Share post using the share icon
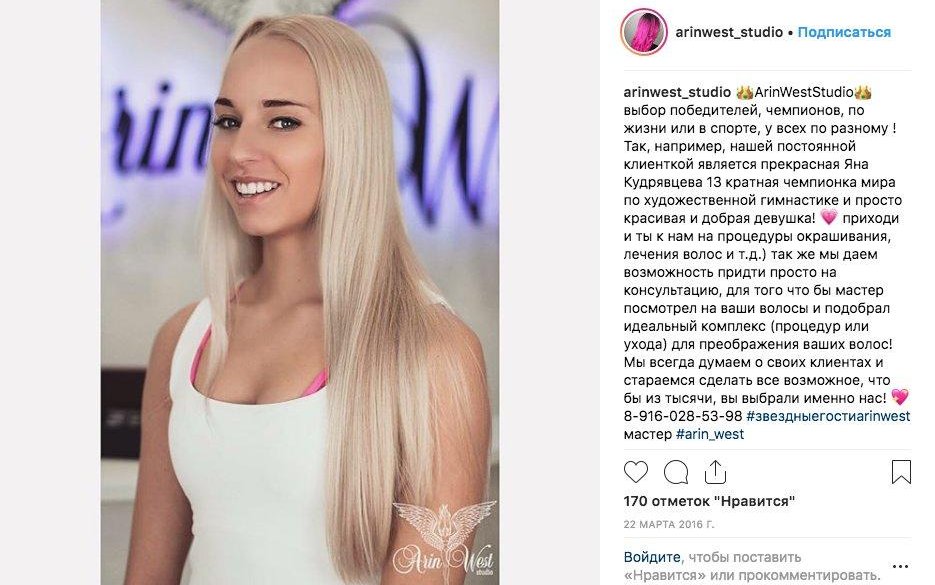This screenshot has height=585, width=935. point(715,472)
